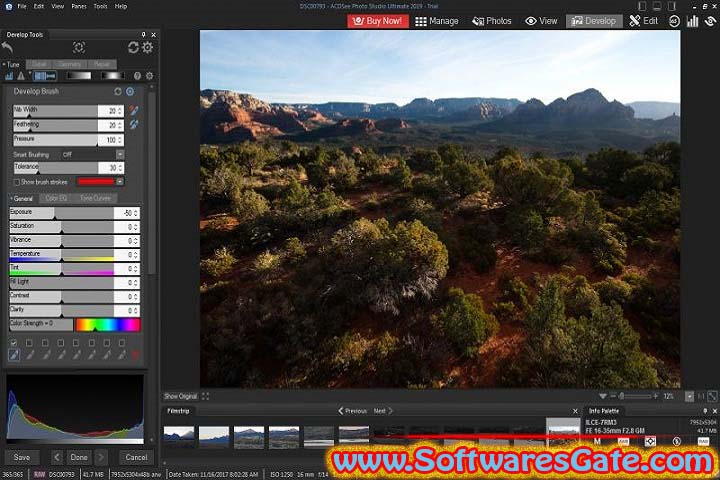
Task: Click the full screen icon next to Show Original
Action: point(205,396)
